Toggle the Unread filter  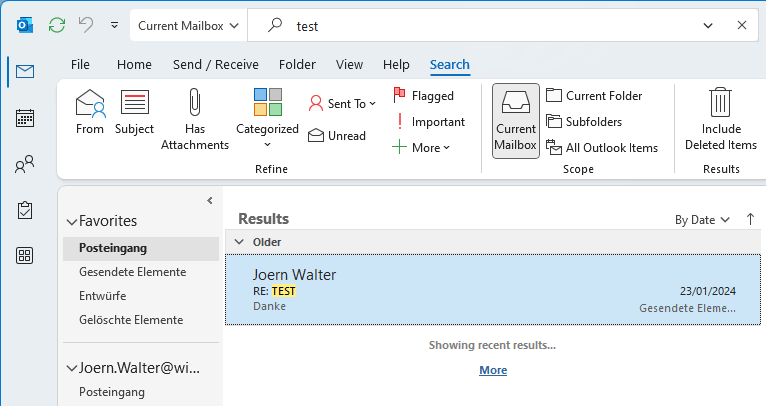click(x=337, y=136)
